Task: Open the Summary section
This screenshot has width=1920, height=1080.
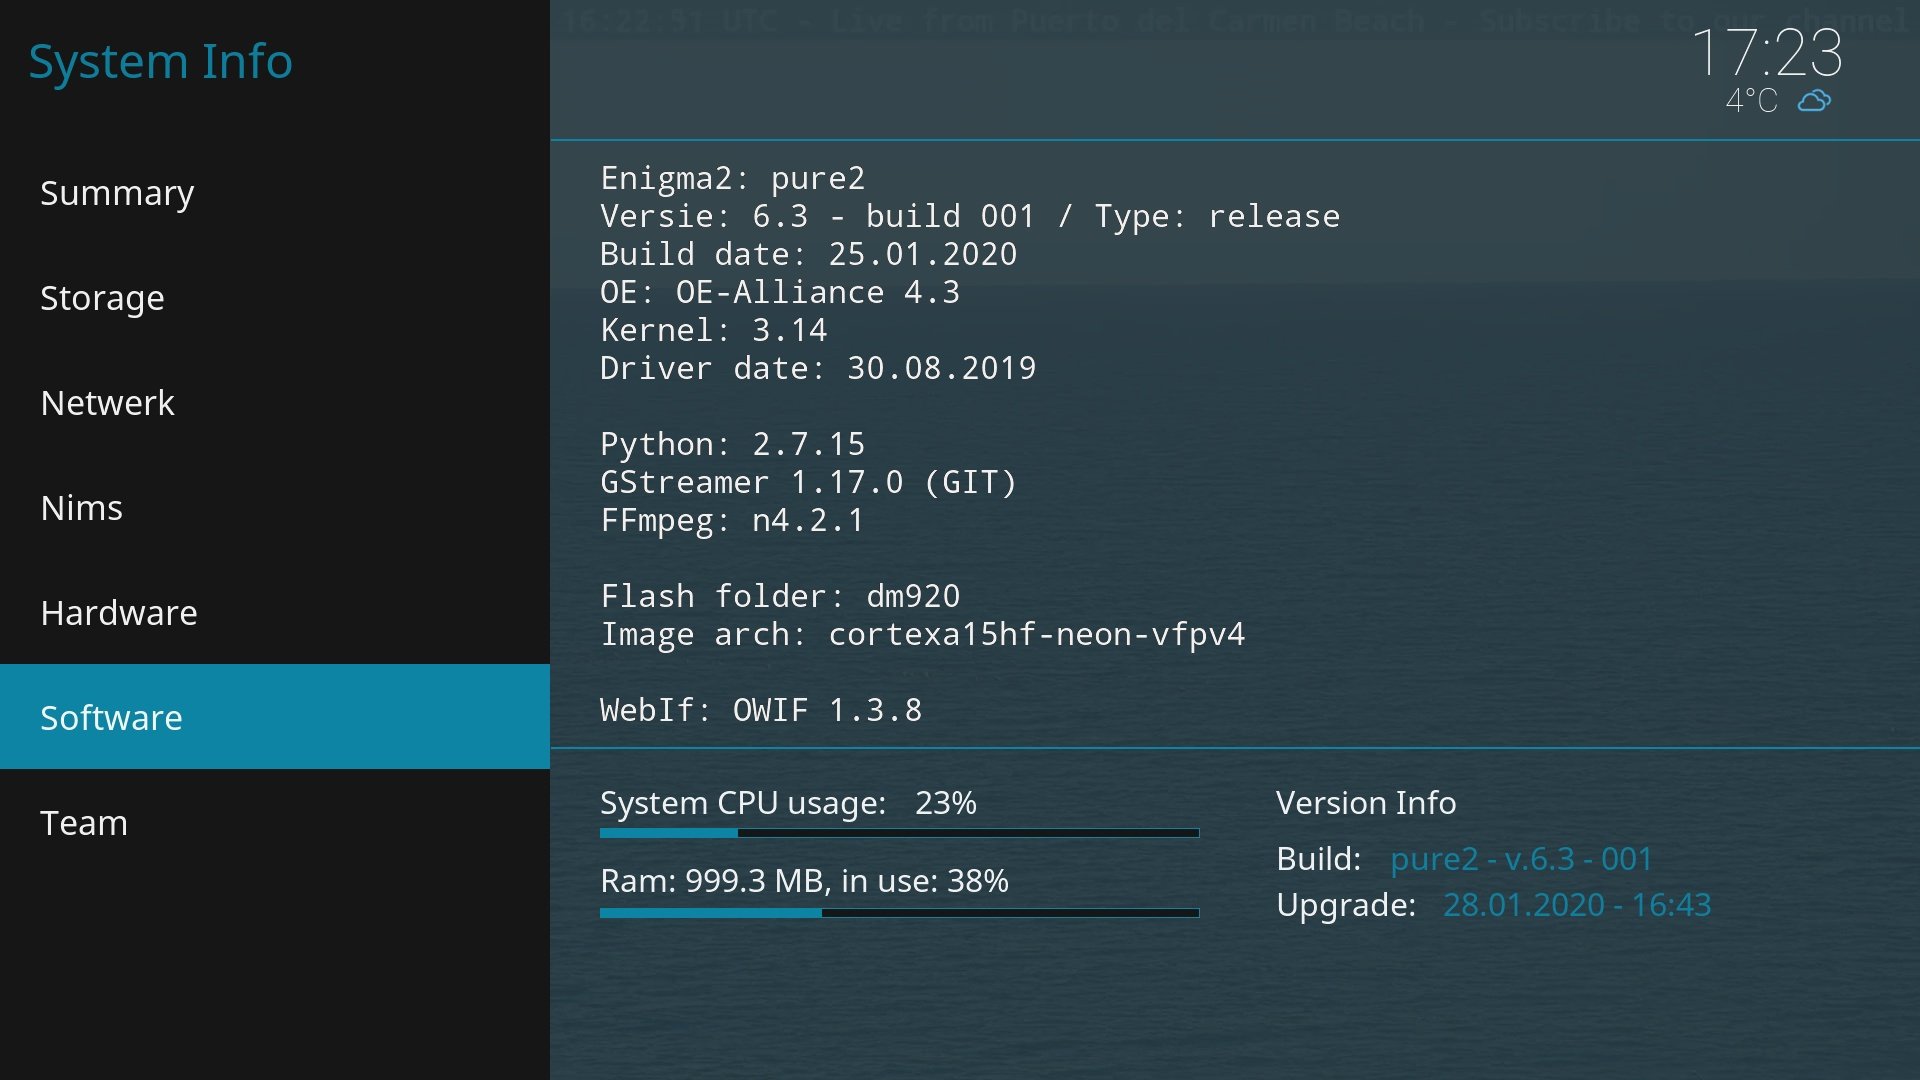Action: pyautogui.click(x=117, y=193)
